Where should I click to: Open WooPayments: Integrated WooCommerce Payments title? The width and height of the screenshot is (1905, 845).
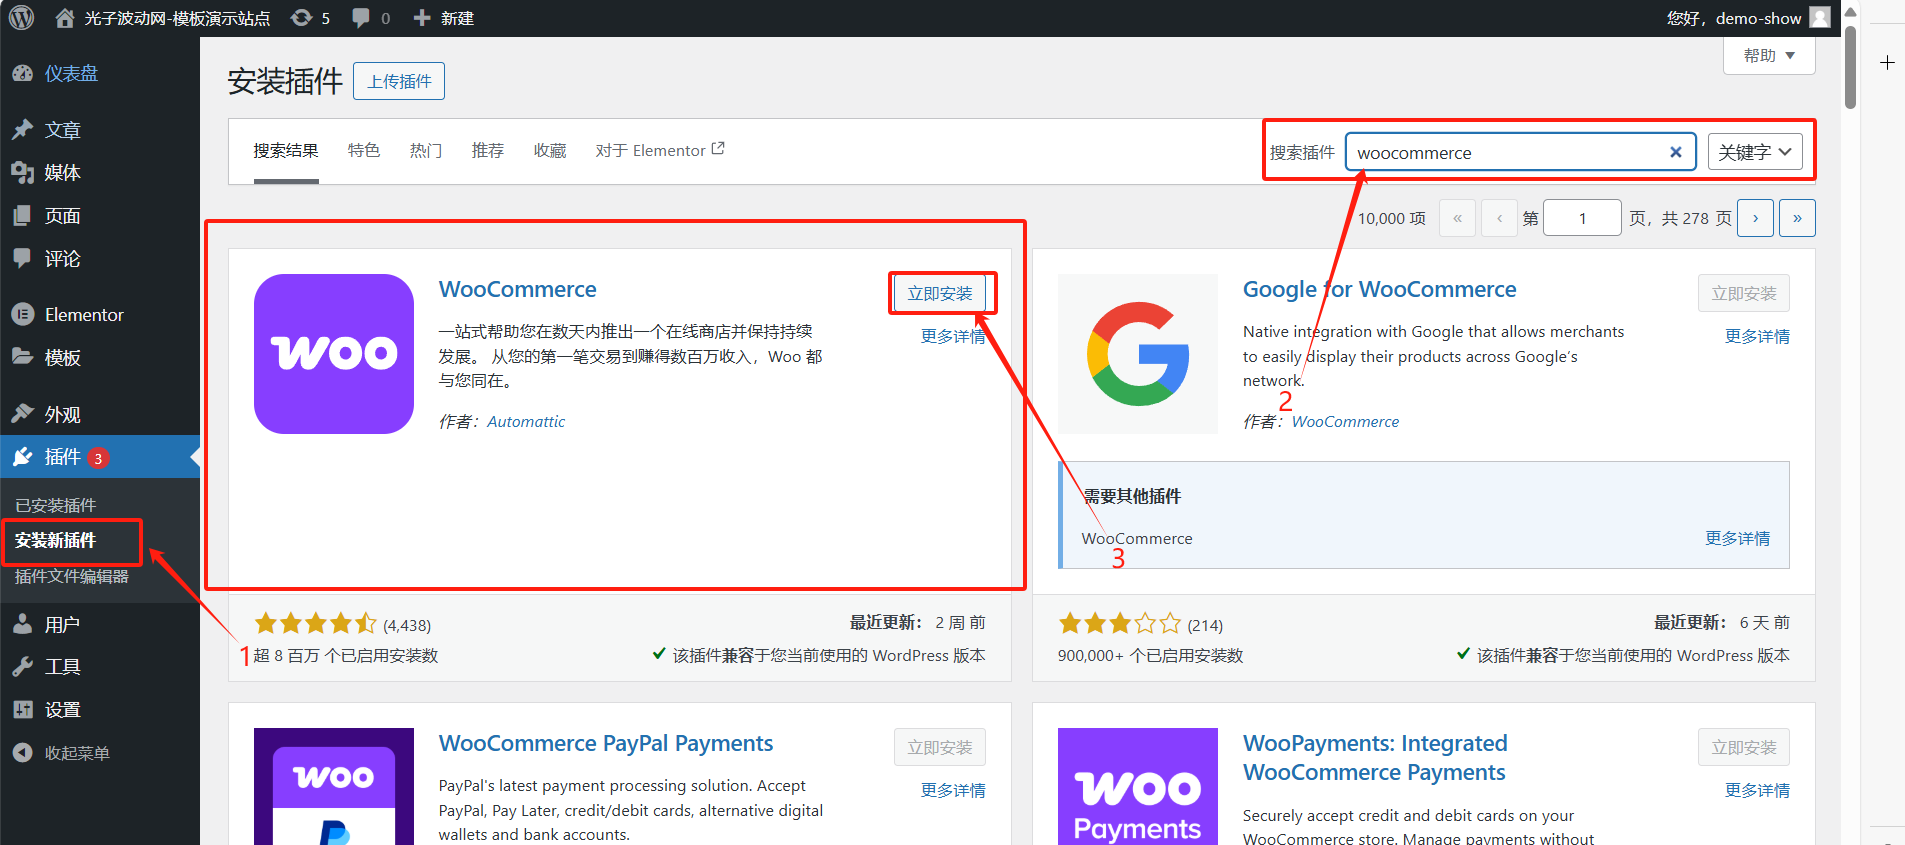[x=1375, y=758]
